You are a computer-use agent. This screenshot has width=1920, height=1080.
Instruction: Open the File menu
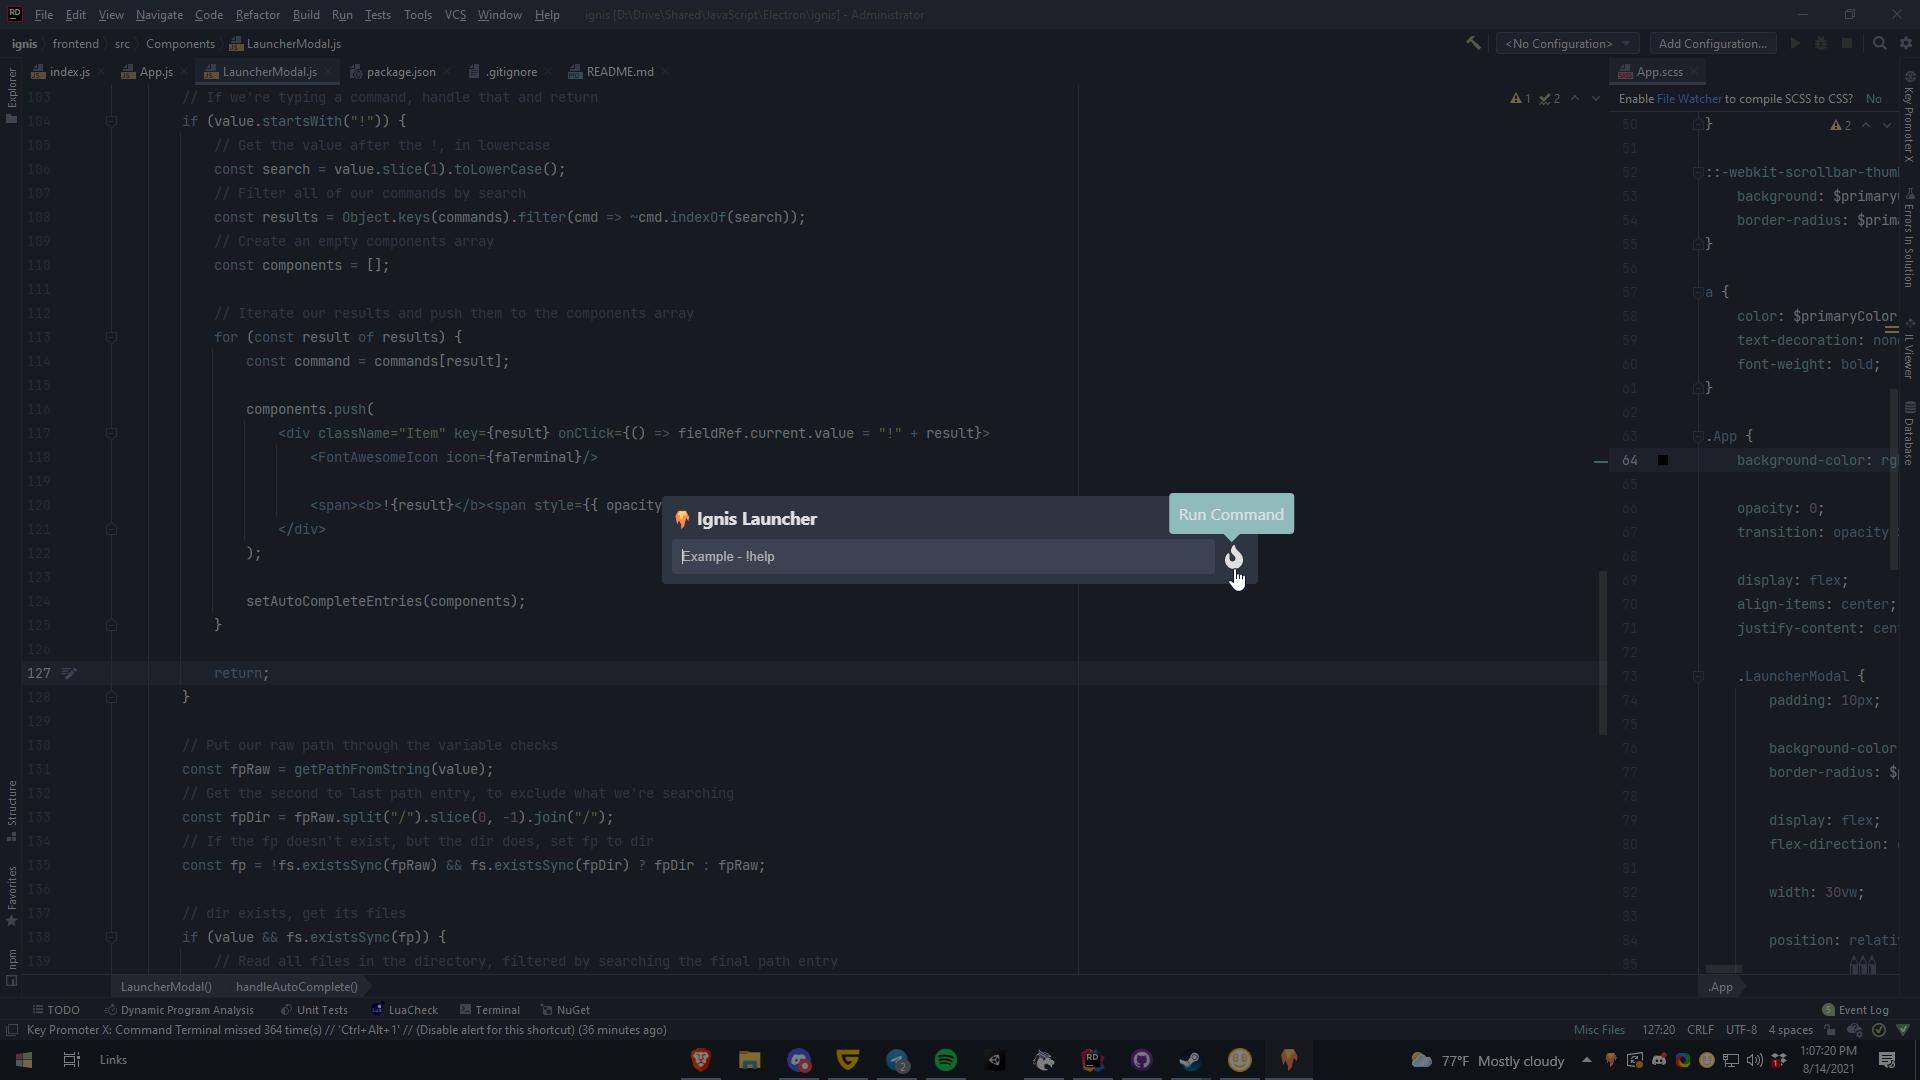[x=44, y=15]
